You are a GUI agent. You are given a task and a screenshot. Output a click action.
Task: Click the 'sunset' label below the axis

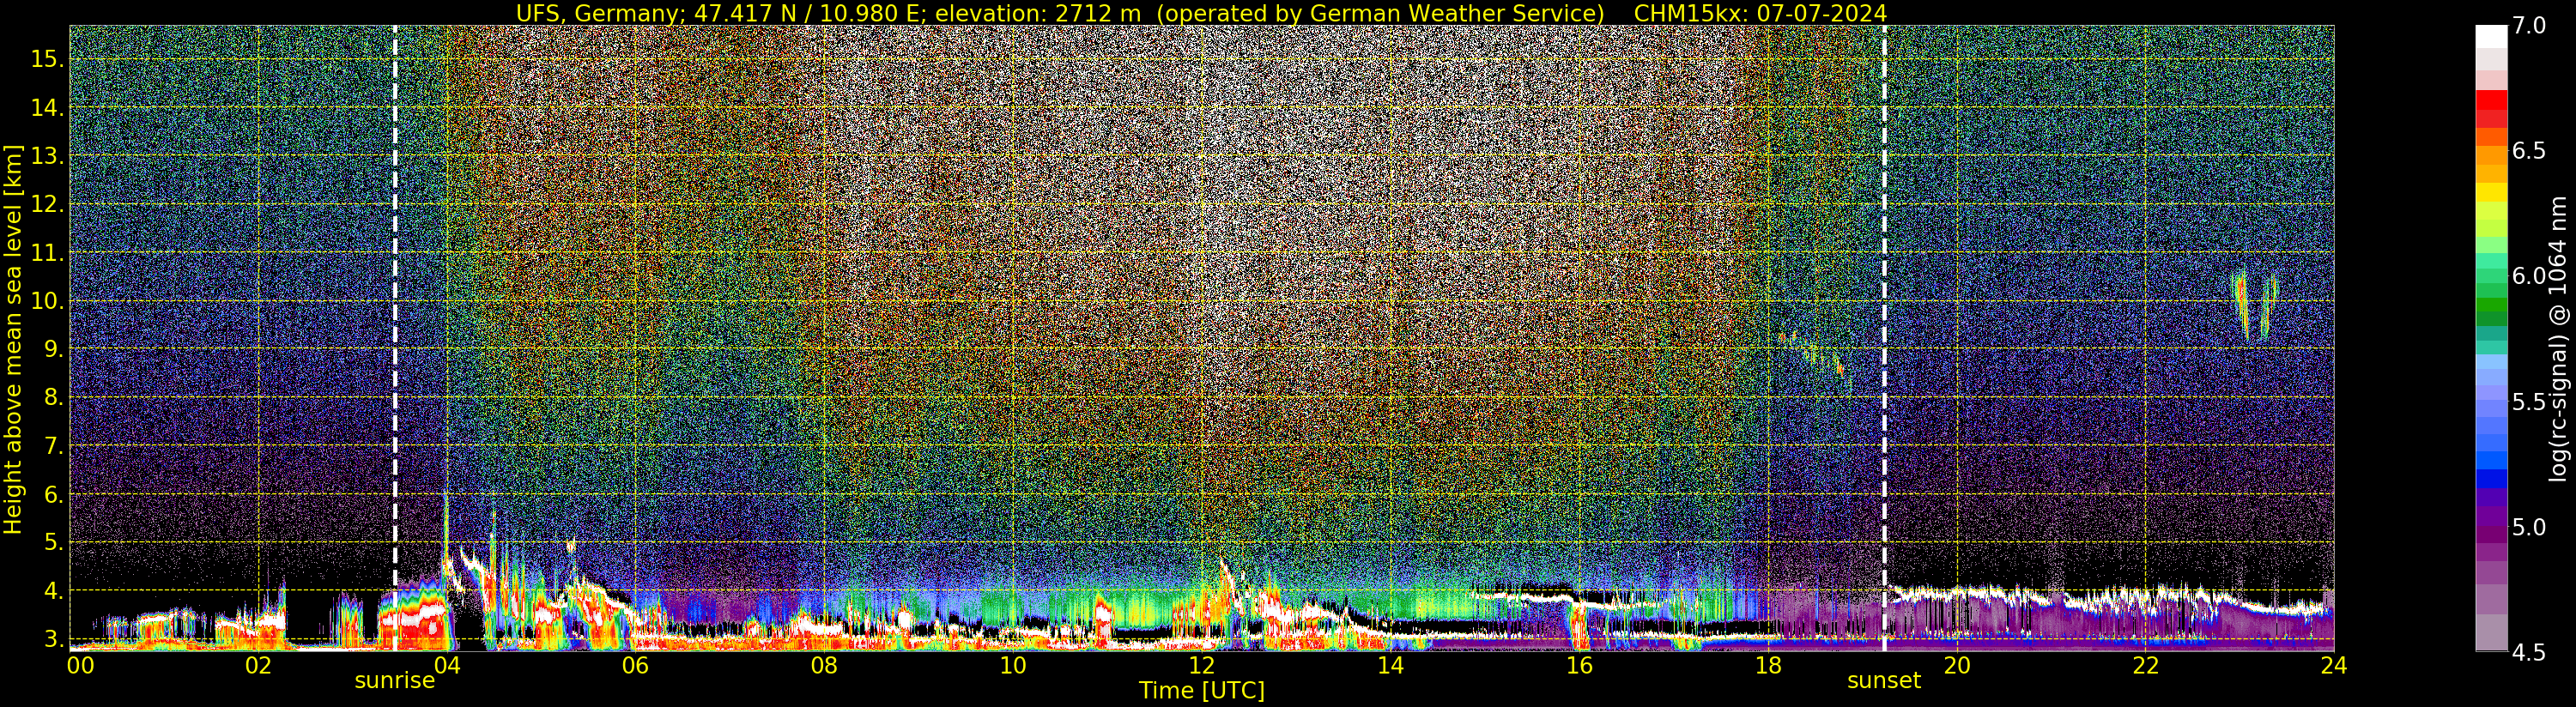point(1884,681)
